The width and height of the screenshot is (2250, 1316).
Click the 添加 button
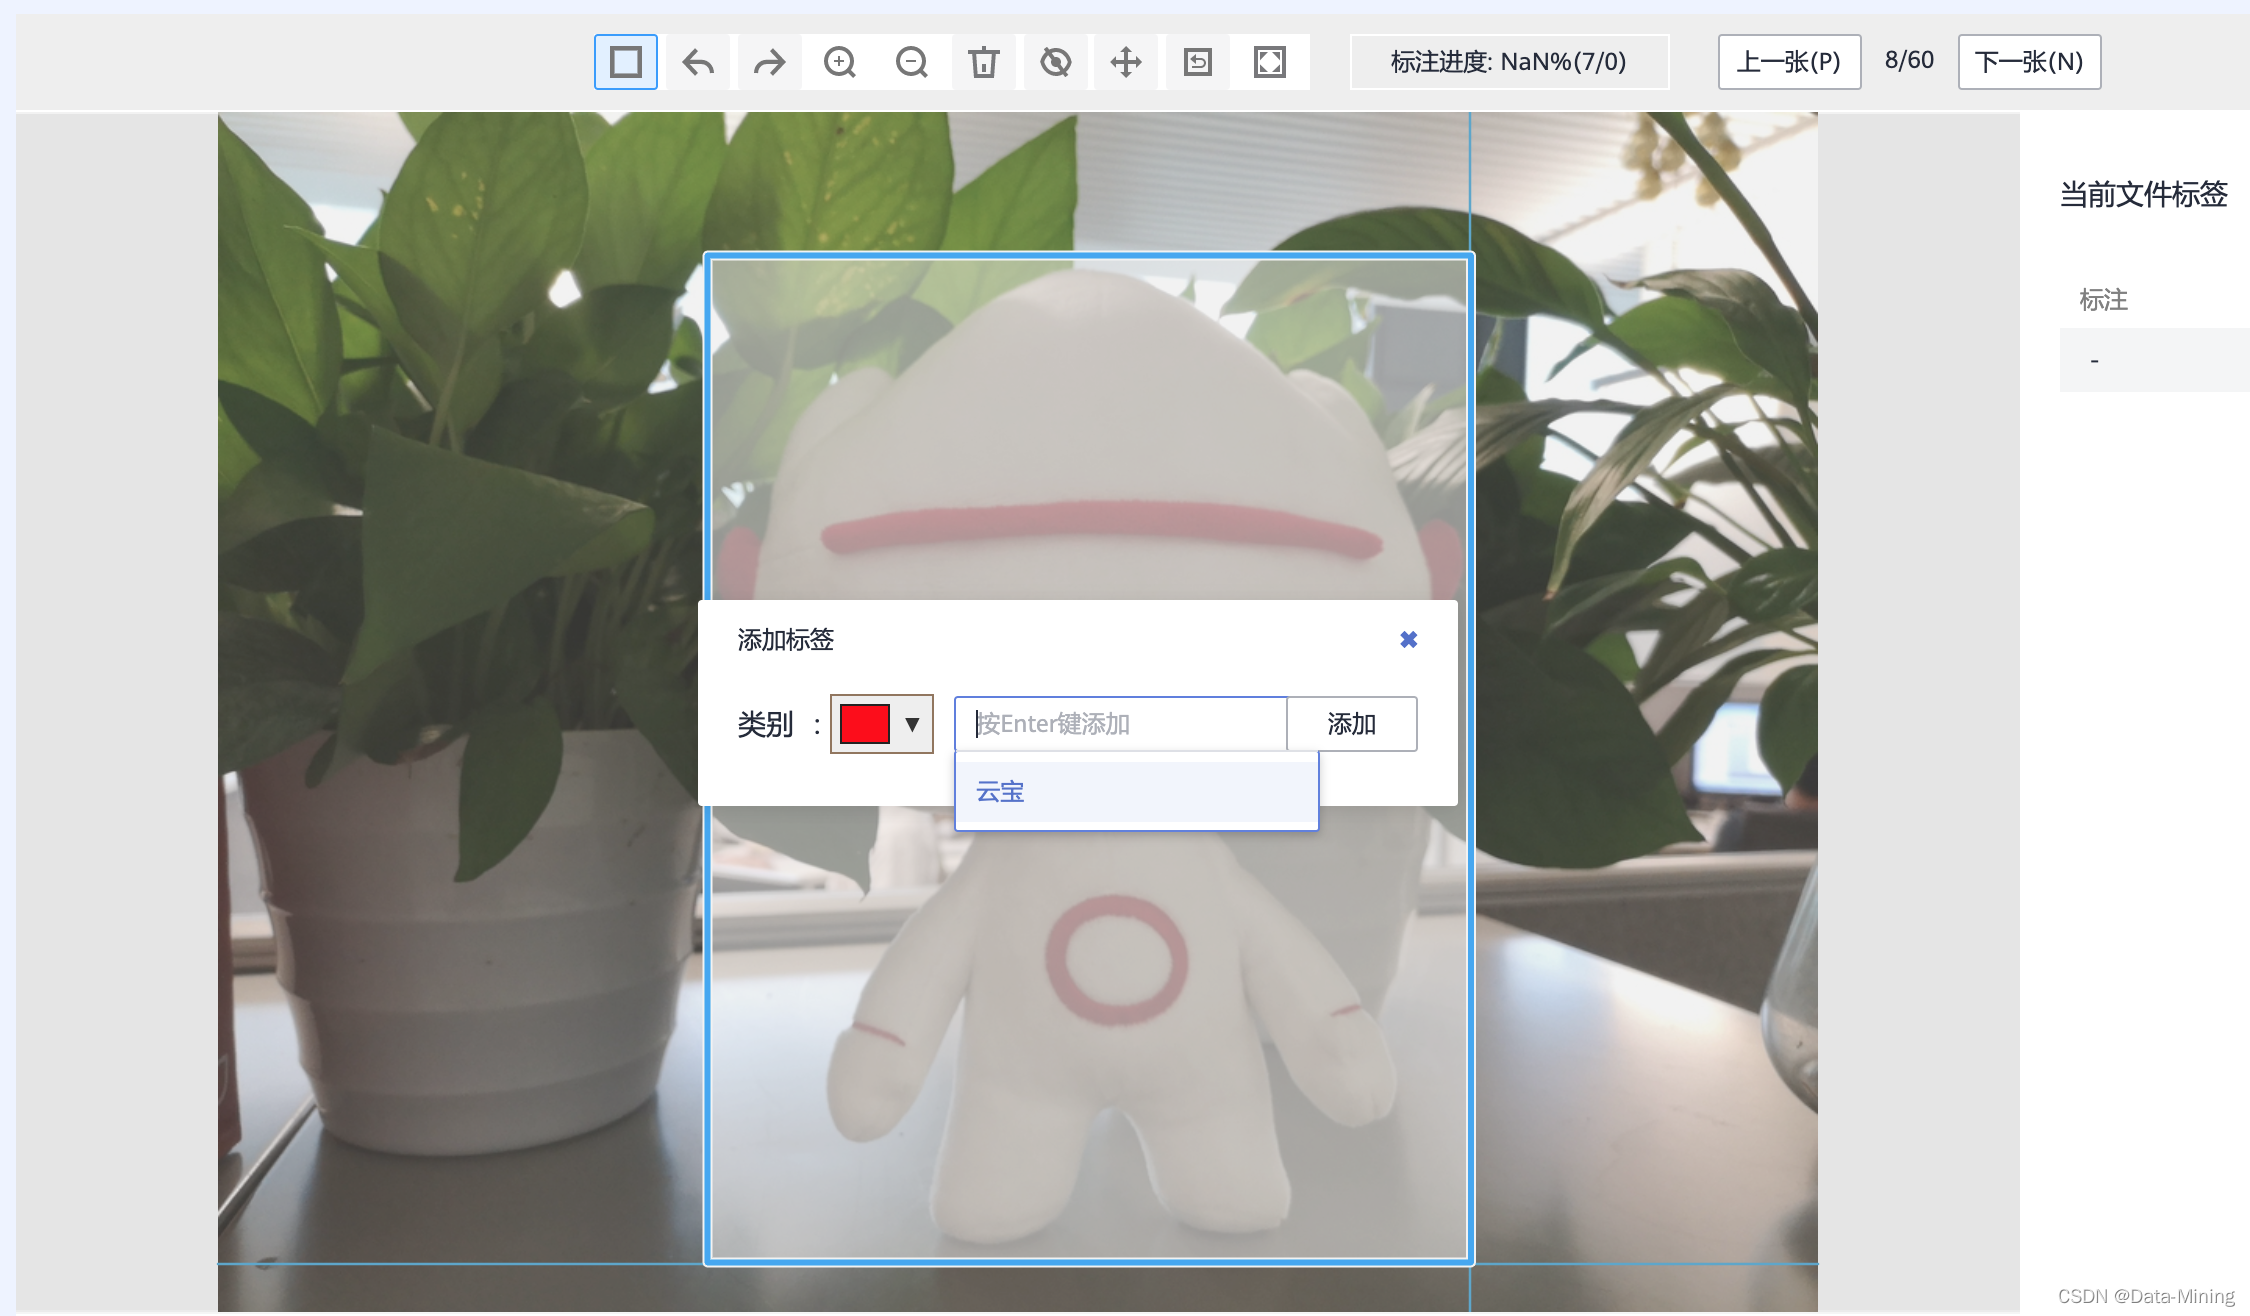tap(1352, 724)
